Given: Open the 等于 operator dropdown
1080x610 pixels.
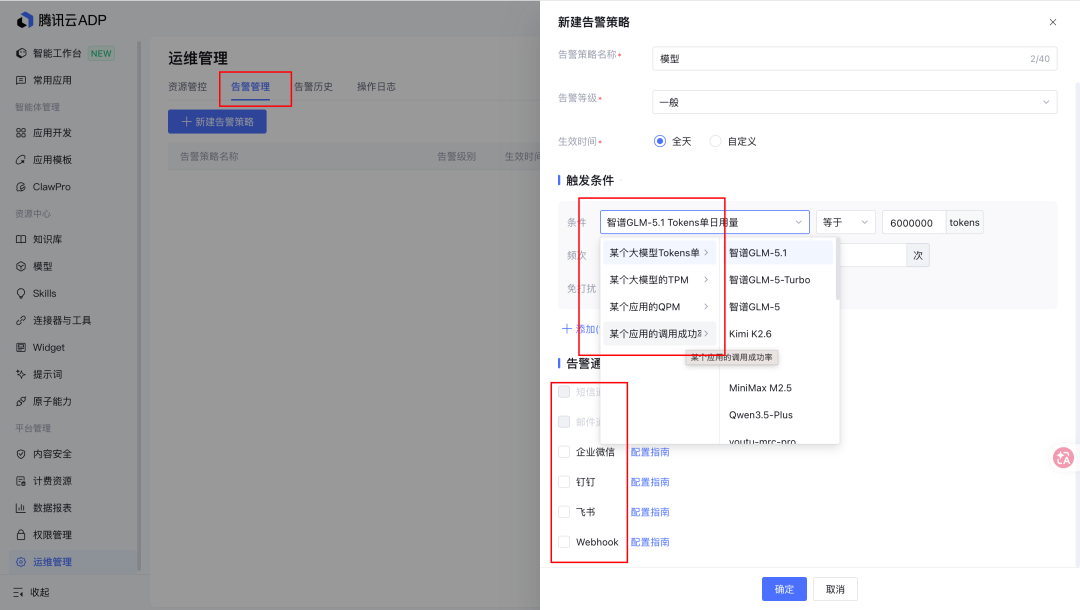Looking at the screenshot, I should (846, 222).
